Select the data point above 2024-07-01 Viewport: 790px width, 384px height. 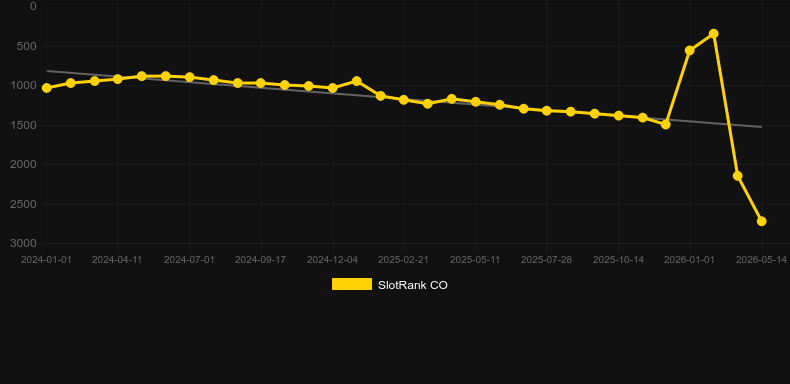[x=189, y=77]
